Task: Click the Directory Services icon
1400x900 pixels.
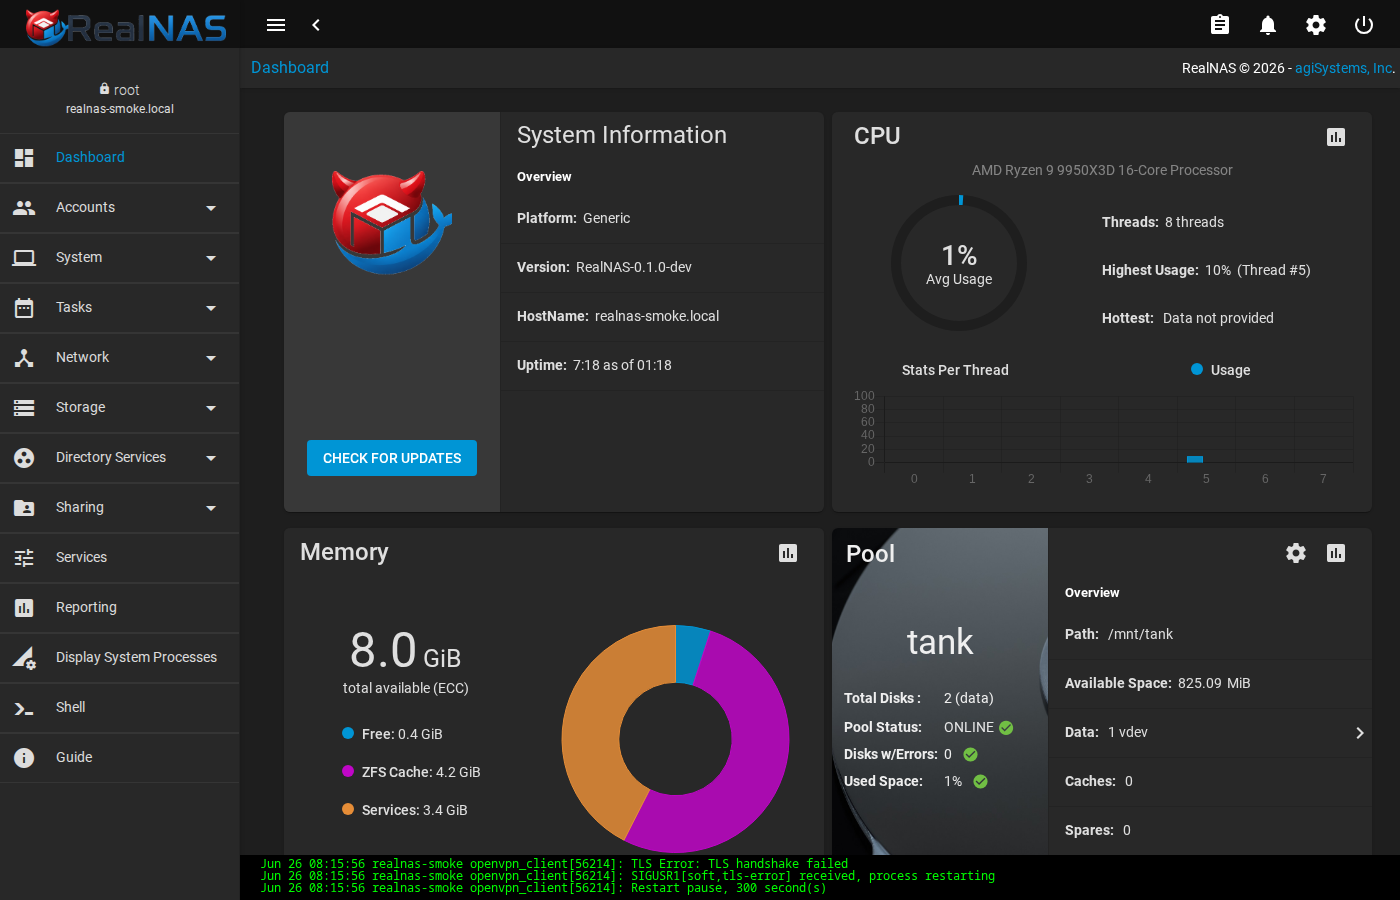Action: coord(24,458)
